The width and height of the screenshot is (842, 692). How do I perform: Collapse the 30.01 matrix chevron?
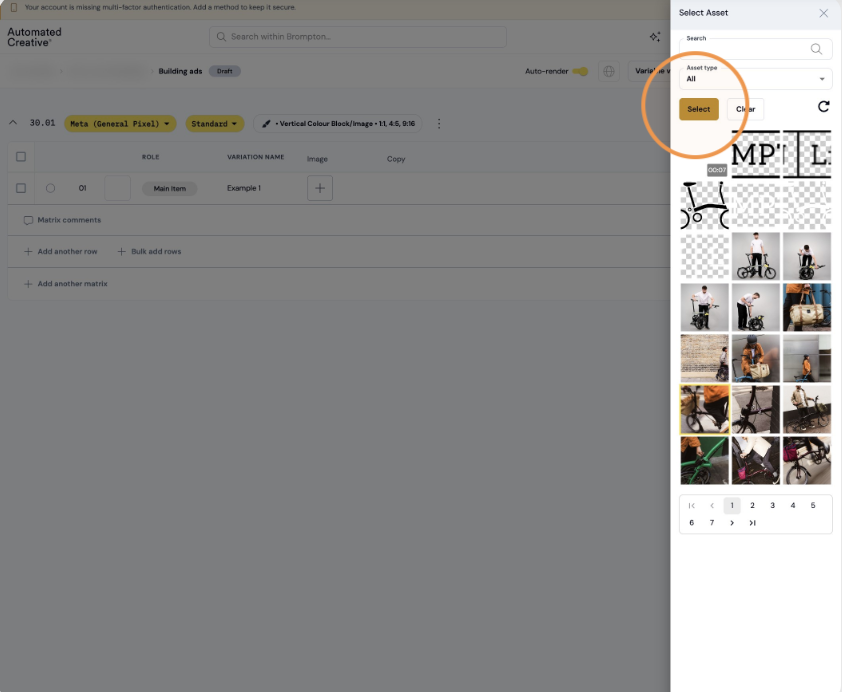click(13, 123)
